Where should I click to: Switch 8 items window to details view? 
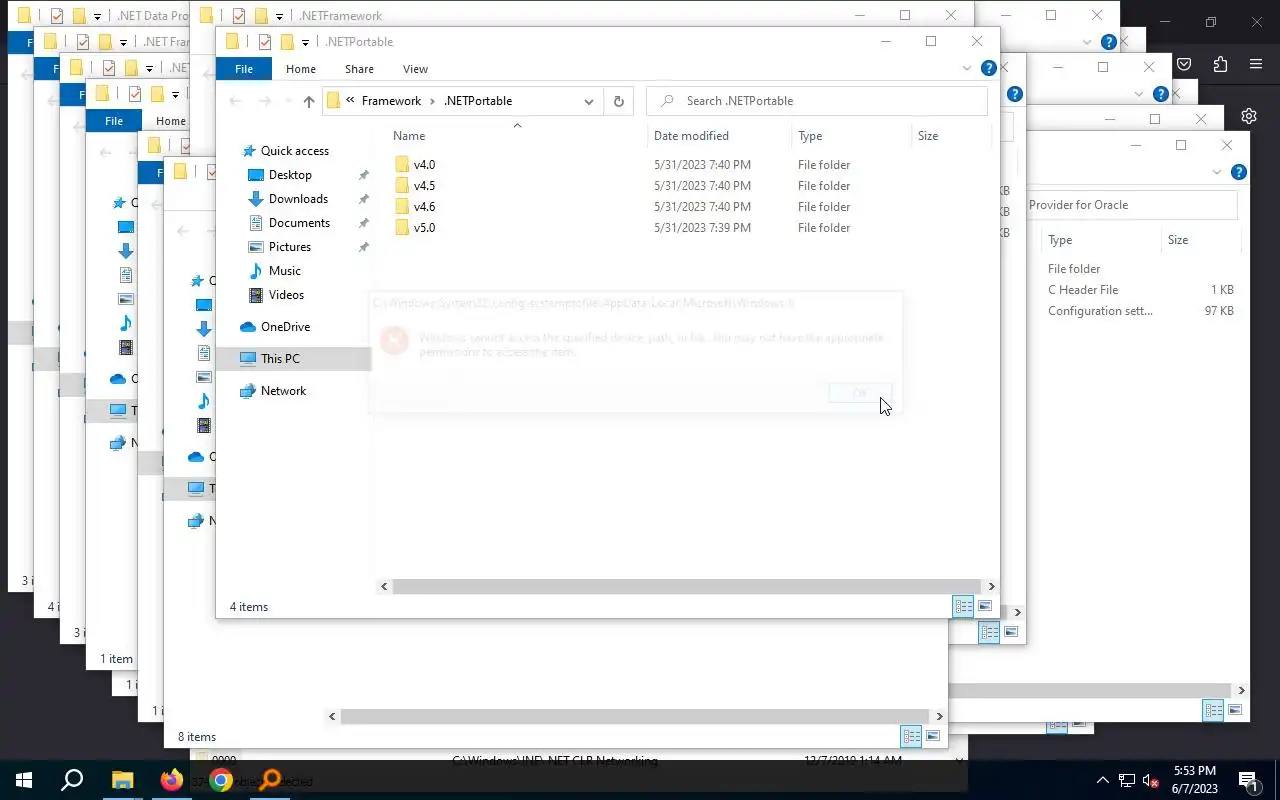(x=911, y=737)
